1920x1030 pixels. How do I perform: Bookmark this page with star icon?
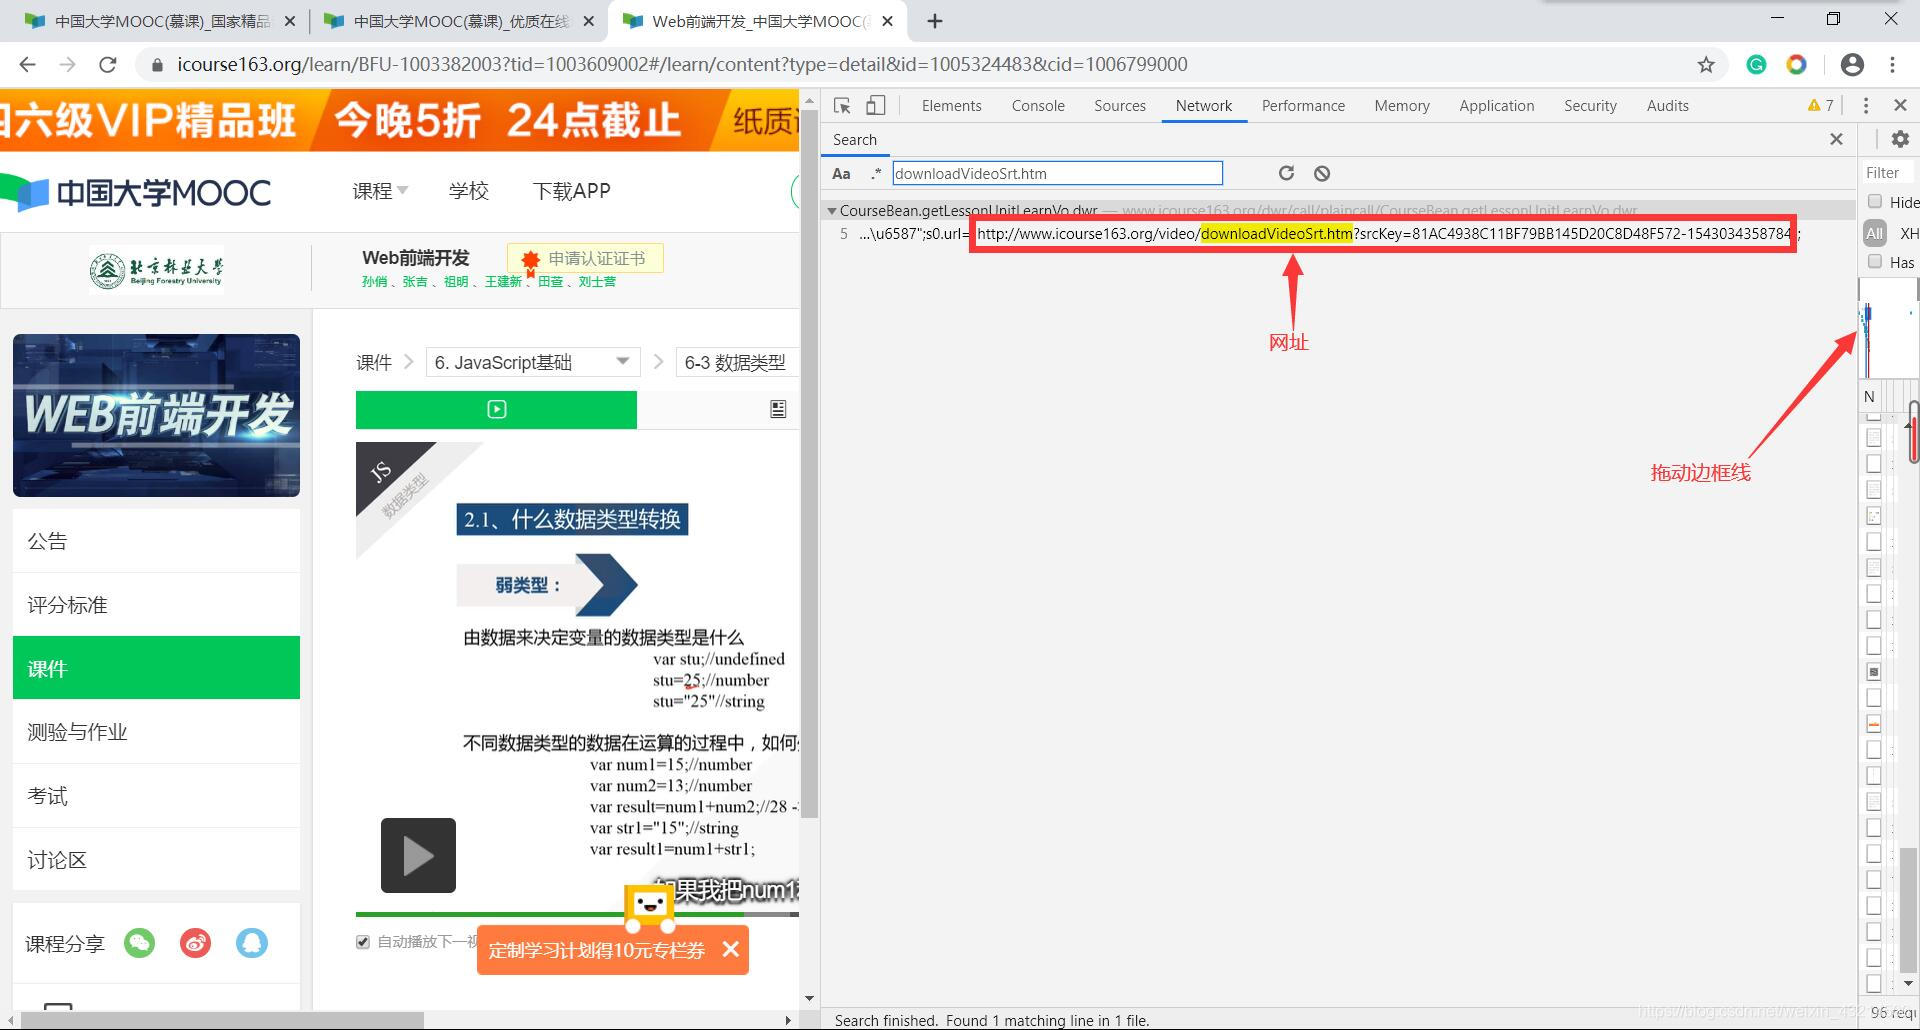pyautogui.click(x=1706, y=64)
